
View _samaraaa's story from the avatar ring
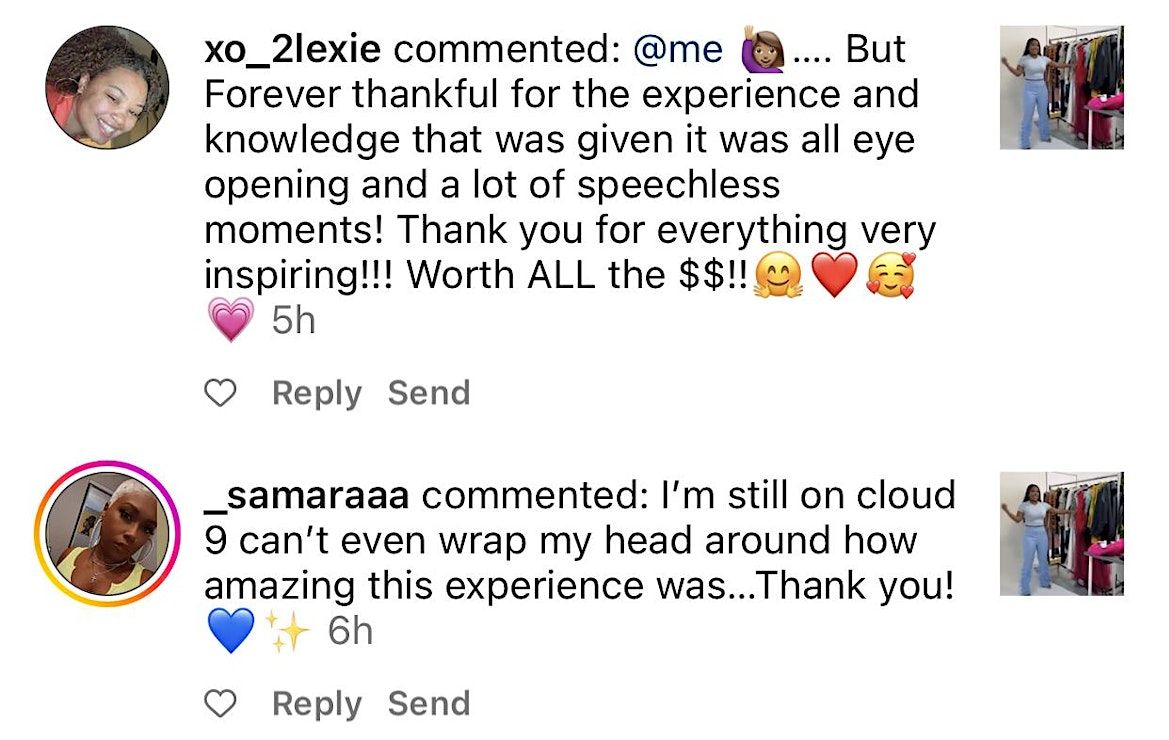pos(107,533)
